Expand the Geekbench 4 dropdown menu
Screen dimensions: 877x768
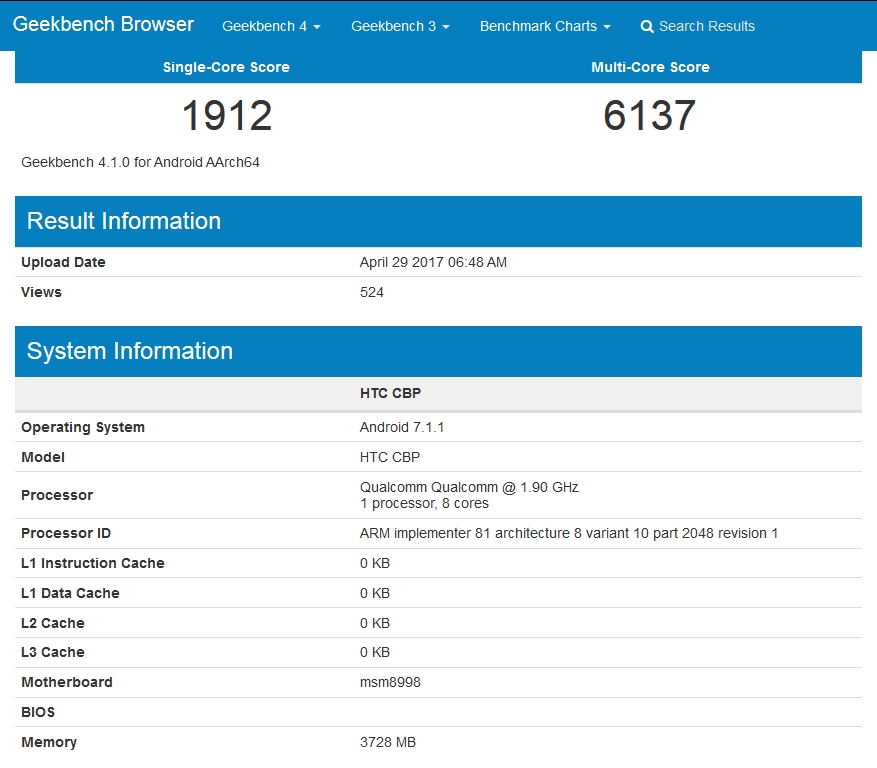(x=271, y=26)
